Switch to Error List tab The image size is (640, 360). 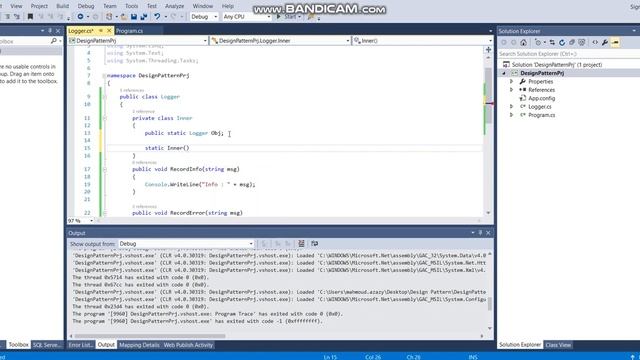[x=80, y=345]
